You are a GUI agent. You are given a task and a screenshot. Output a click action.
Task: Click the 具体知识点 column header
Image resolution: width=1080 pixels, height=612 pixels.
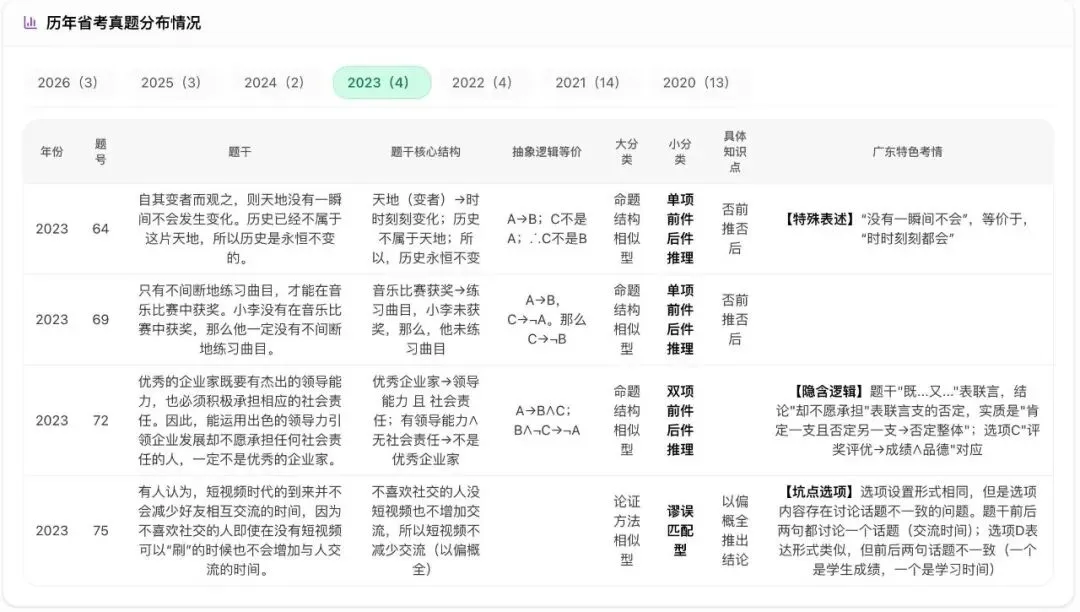click(x=735, y=151)
